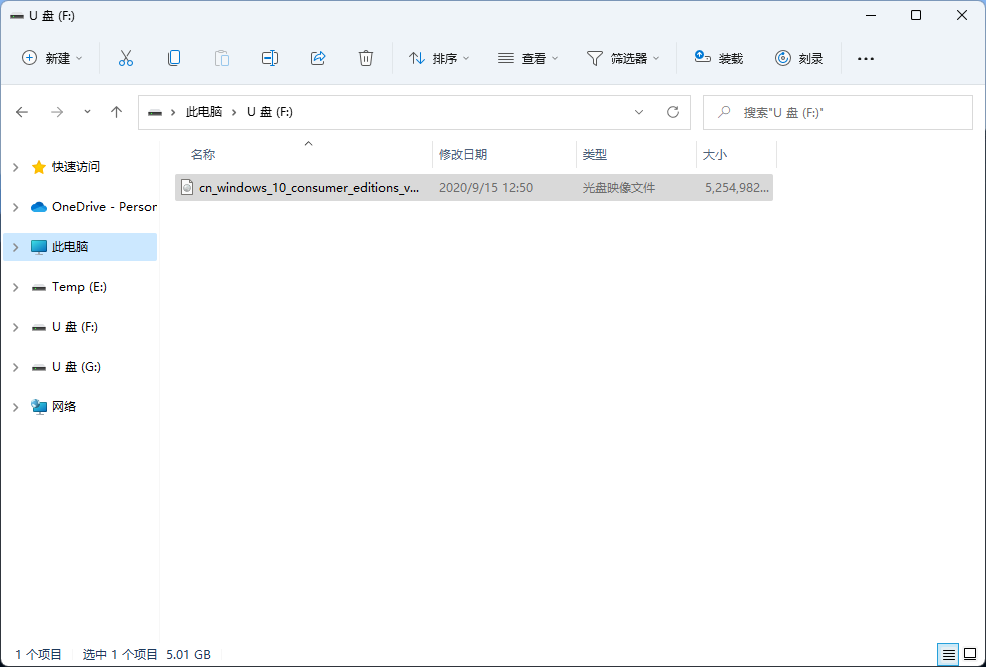Click the OneDrive cloud icon
The image size is (986, 667).
(x=39, y=207)
